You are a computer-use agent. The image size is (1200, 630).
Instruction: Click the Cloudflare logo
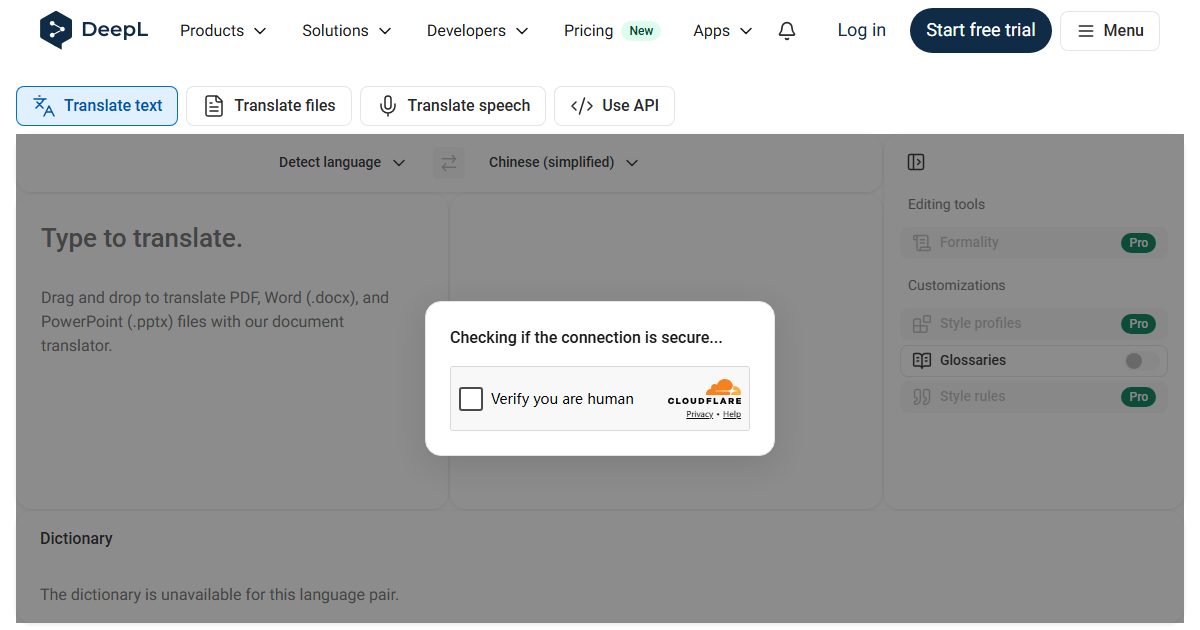[705, 392]
